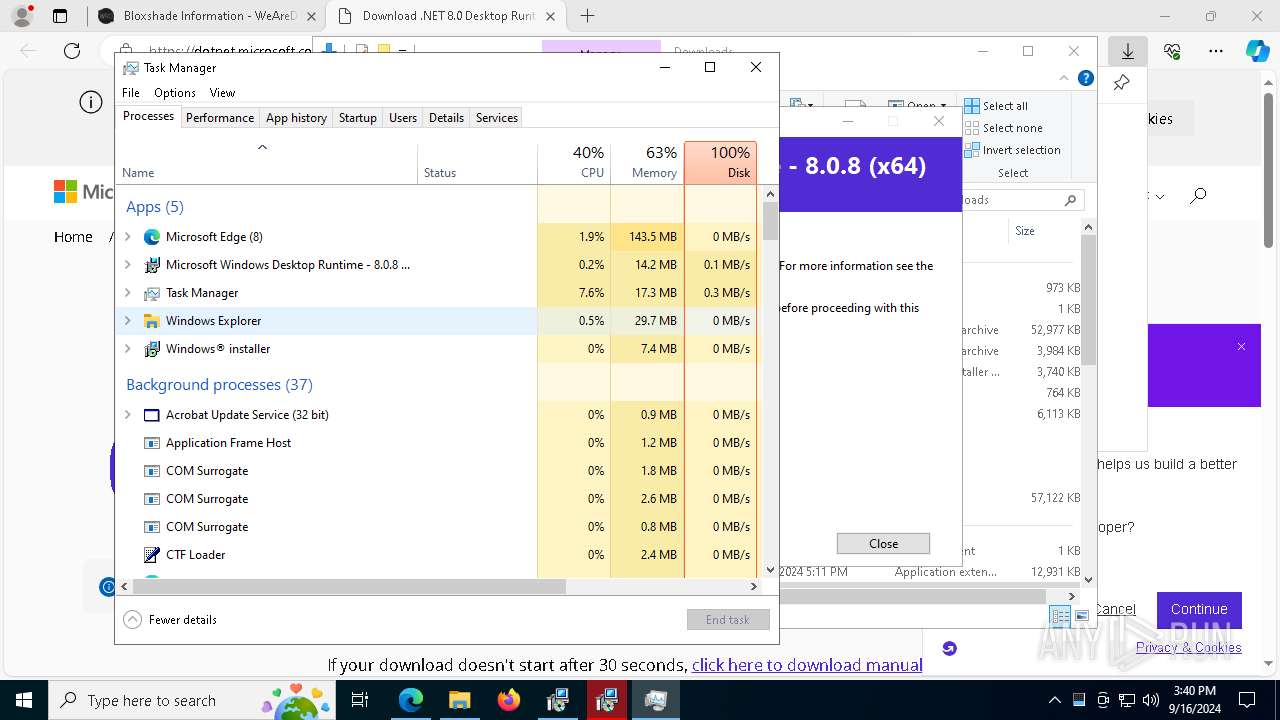
Task: Expand the Windows installer process row
Action: click(x=127, y=349)
